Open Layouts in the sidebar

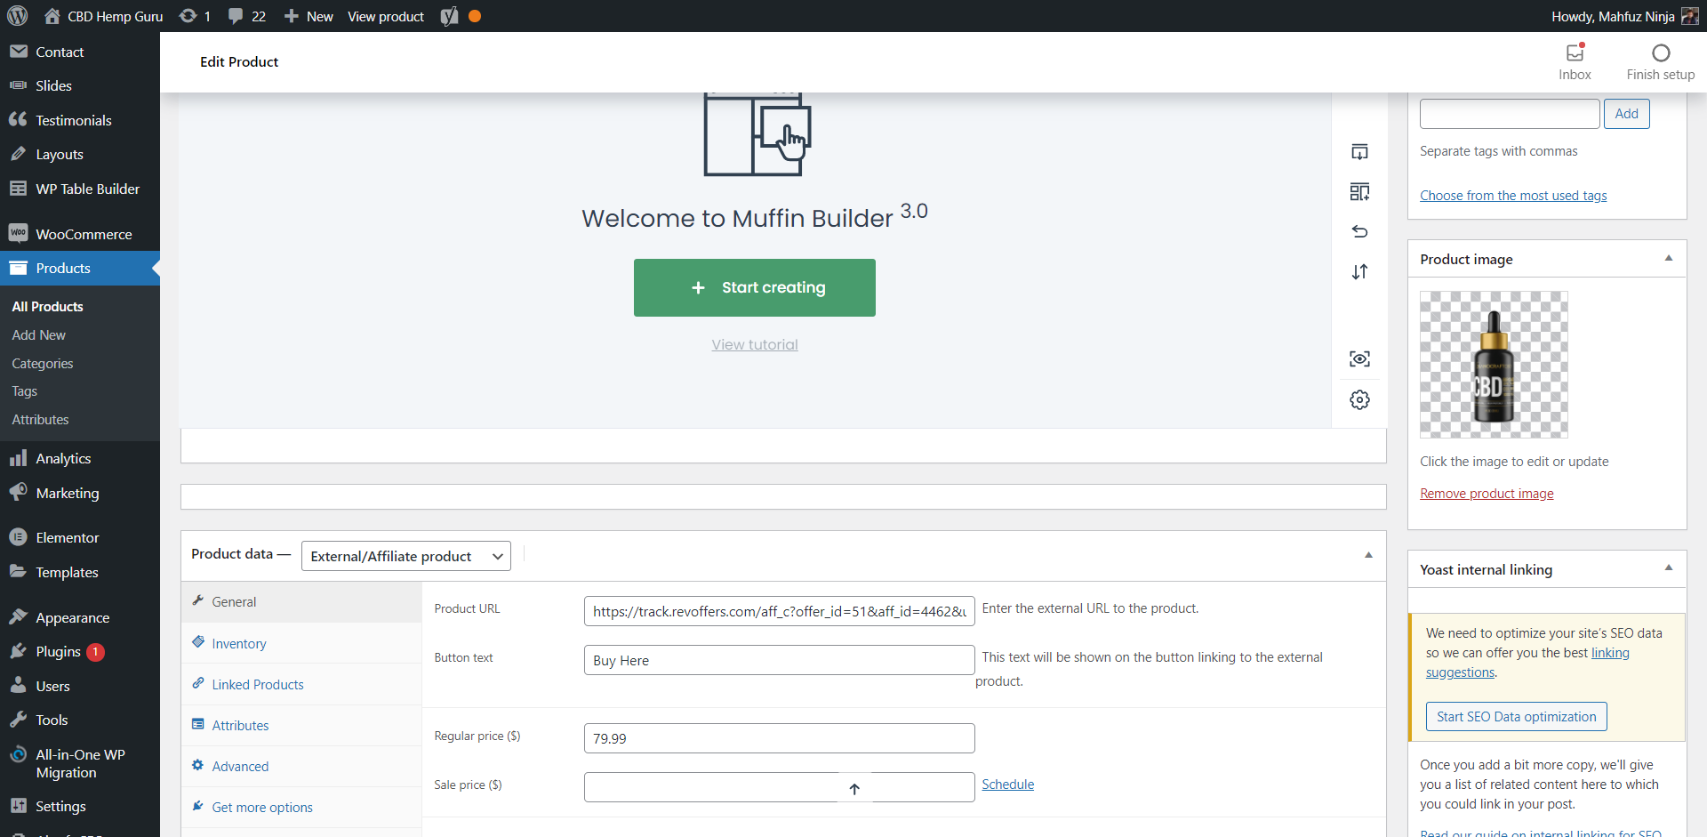(x=80, y=154)
